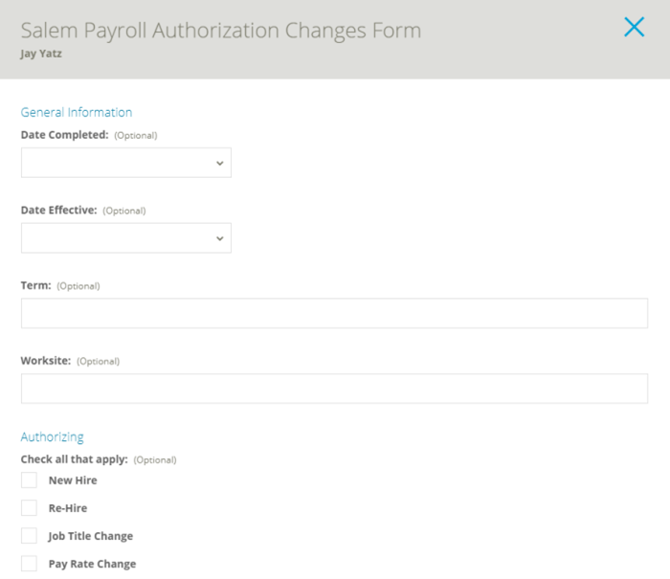Click the Check all that apply label

pos(74,459)
